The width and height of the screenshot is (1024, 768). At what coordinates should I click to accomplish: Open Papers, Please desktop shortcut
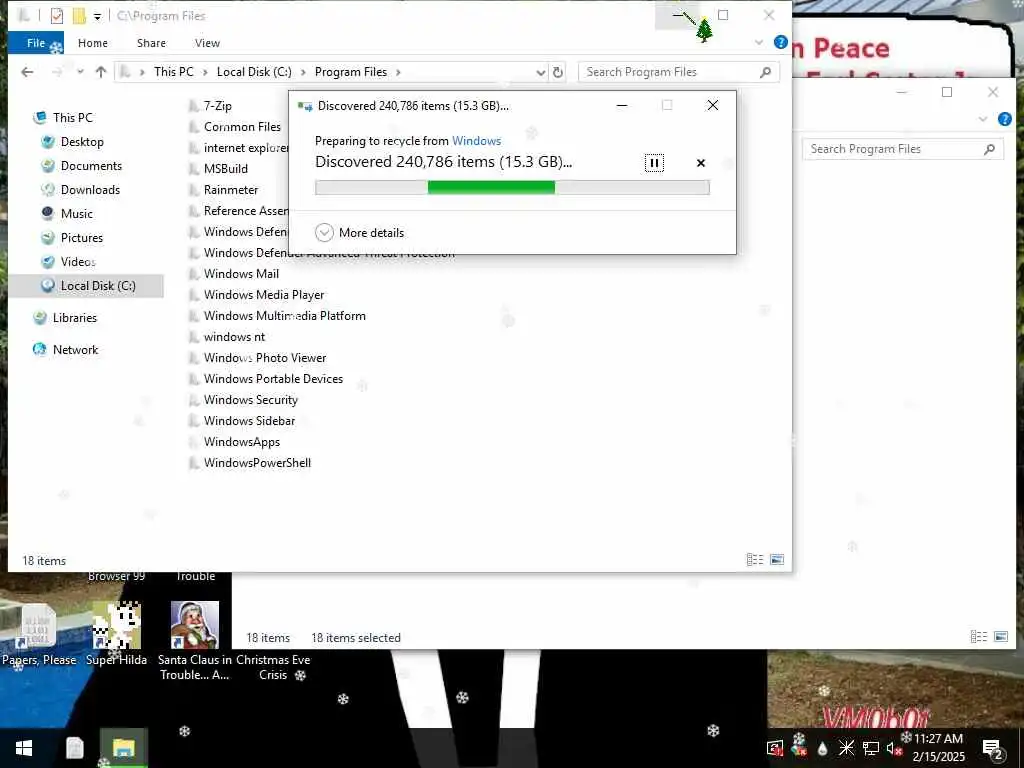(39, 633)
